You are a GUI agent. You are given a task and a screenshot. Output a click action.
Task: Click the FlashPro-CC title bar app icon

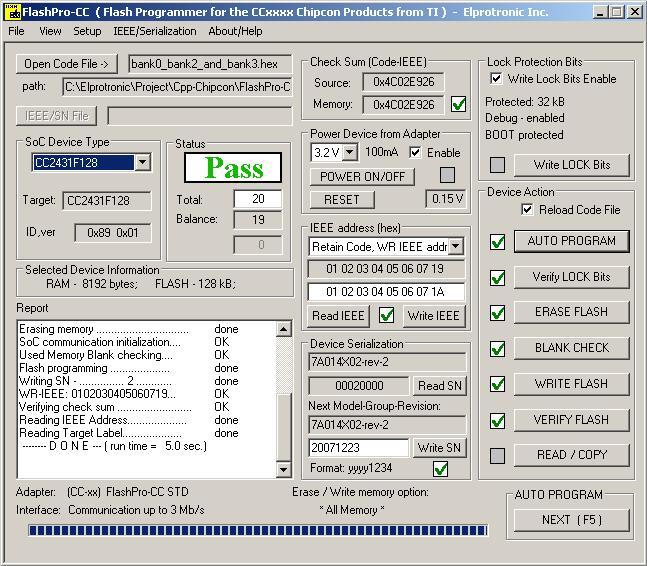12,12
